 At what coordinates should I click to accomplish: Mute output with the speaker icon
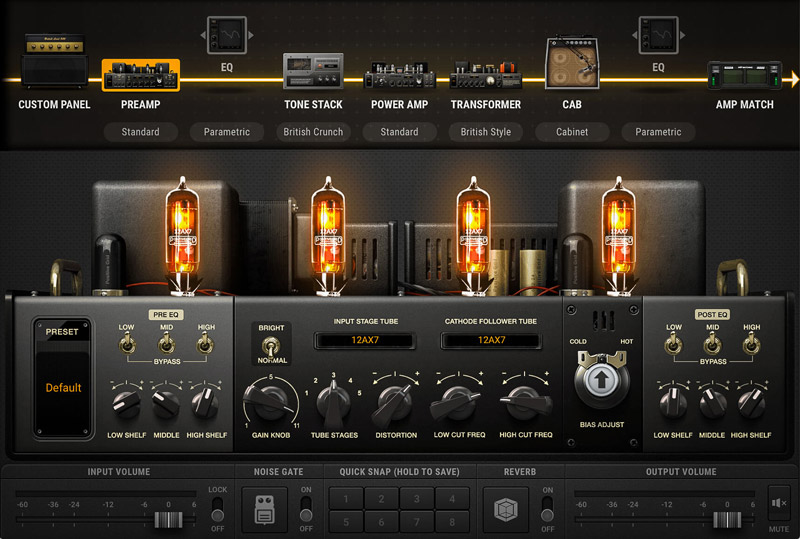778,502
